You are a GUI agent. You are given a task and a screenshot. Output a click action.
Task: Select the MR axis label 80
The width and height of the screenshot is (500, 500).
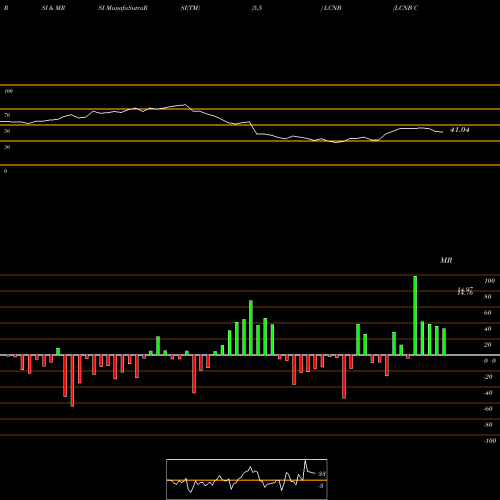(488, 297)
